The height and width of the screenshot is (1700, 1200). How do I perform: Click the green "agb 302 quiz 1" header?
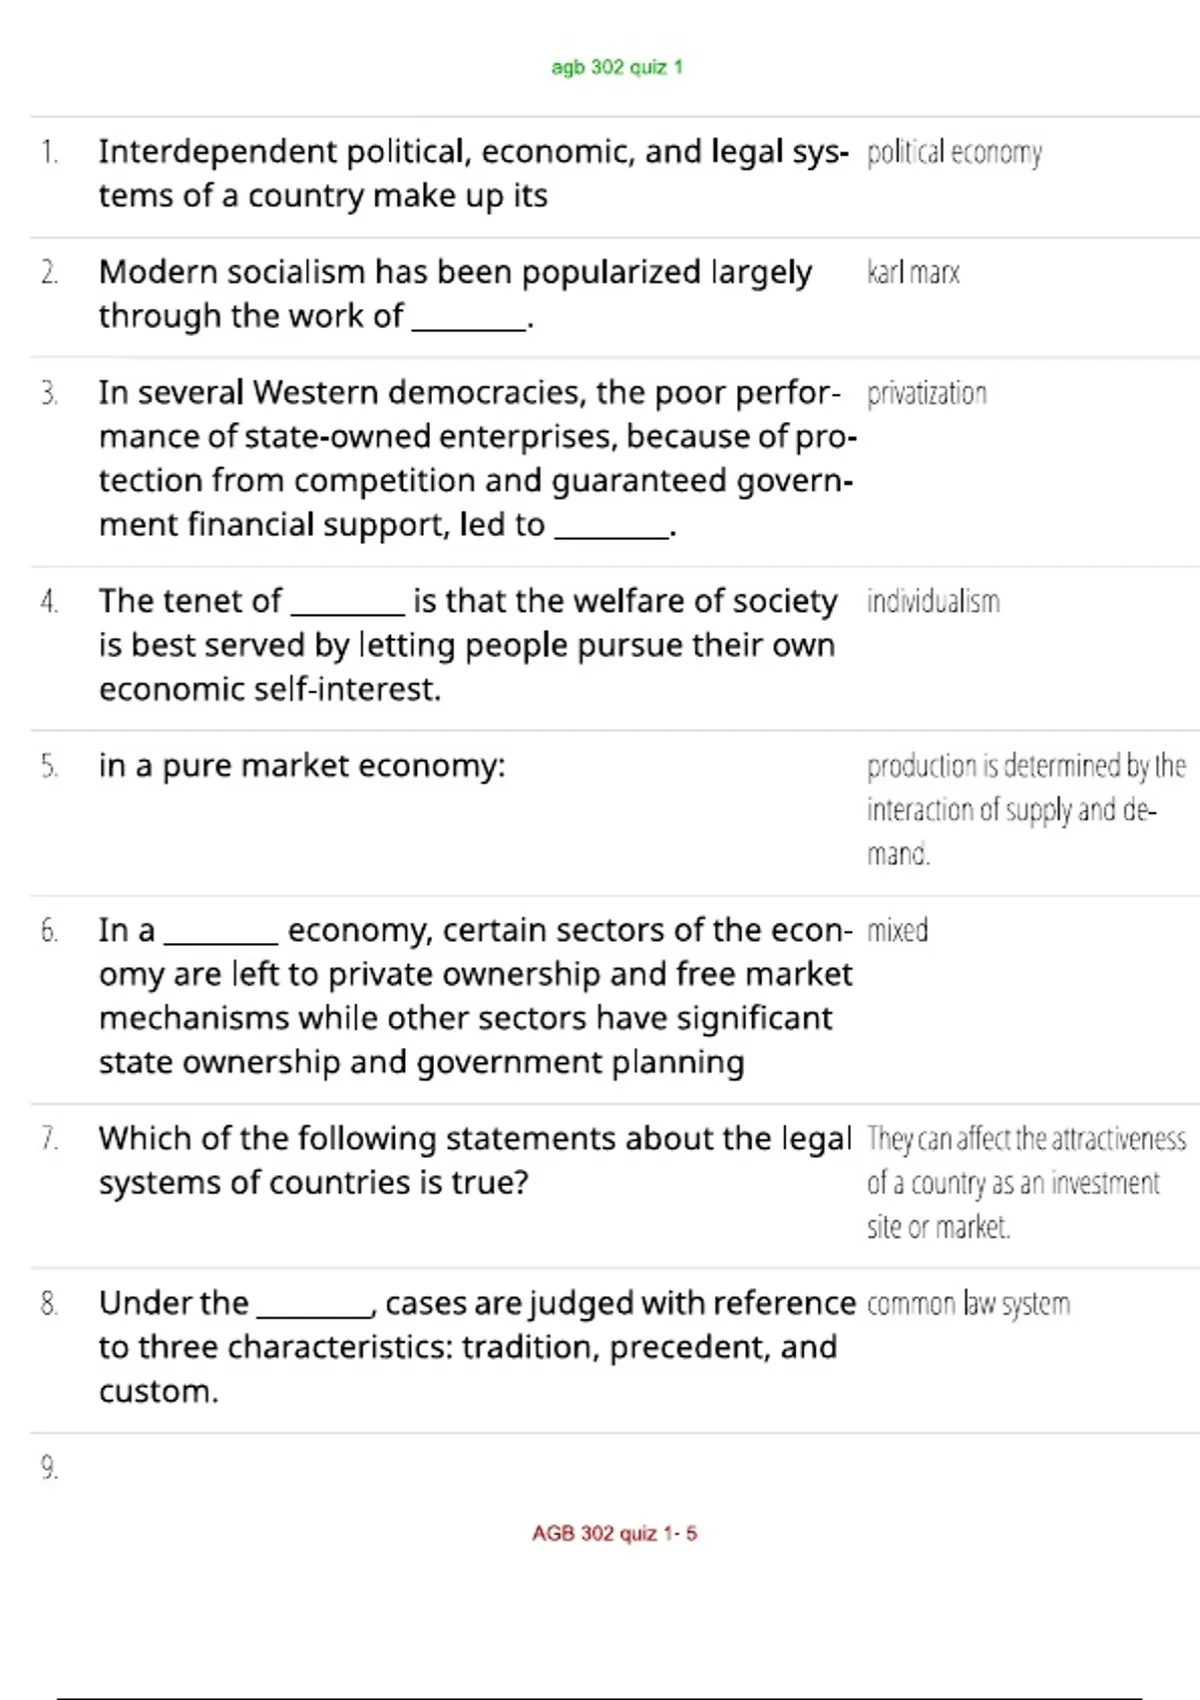616,68
